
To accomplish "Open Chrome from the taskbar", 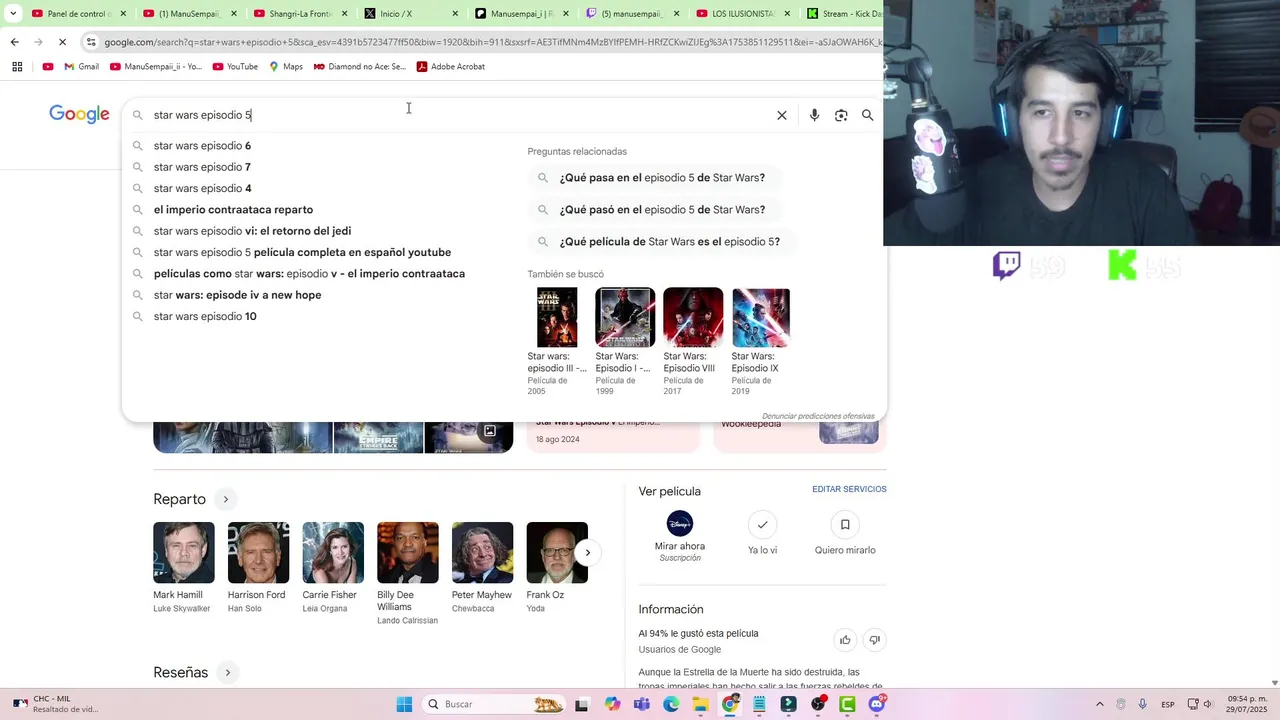I will (x=730, y=704).
